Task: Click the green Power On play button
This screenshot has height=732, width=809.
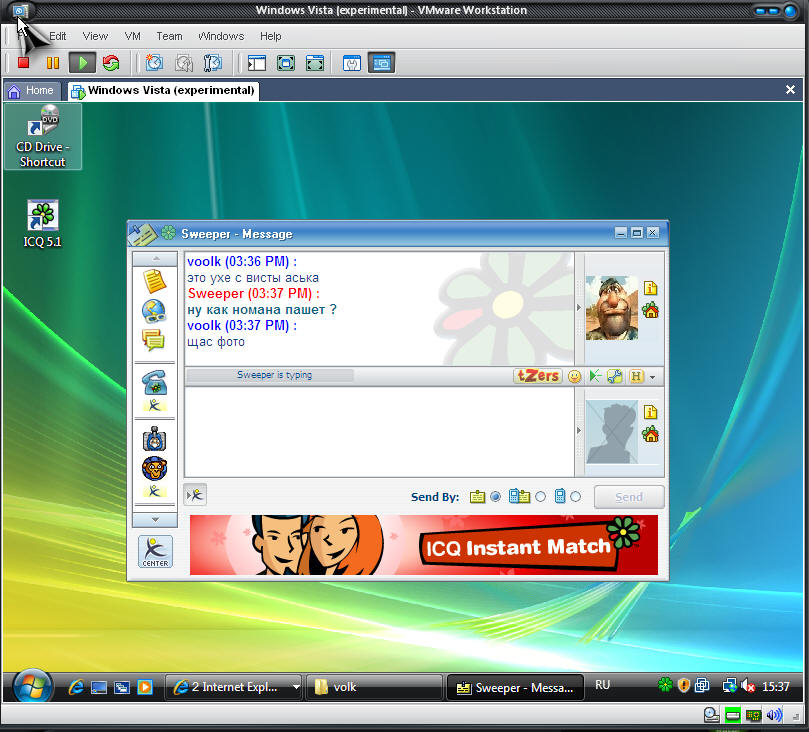Action: [83, 63]
